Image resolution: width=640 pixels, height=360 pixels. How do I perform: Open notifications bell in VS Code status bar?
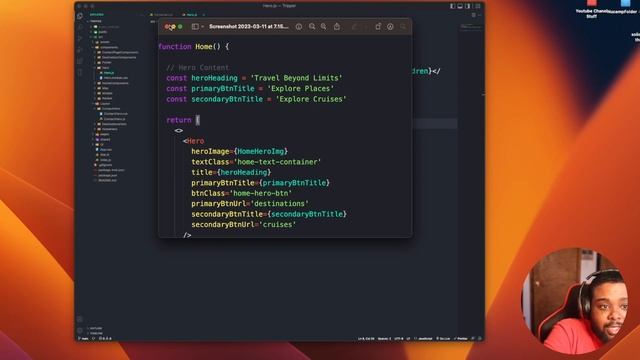tap(480, 338)
